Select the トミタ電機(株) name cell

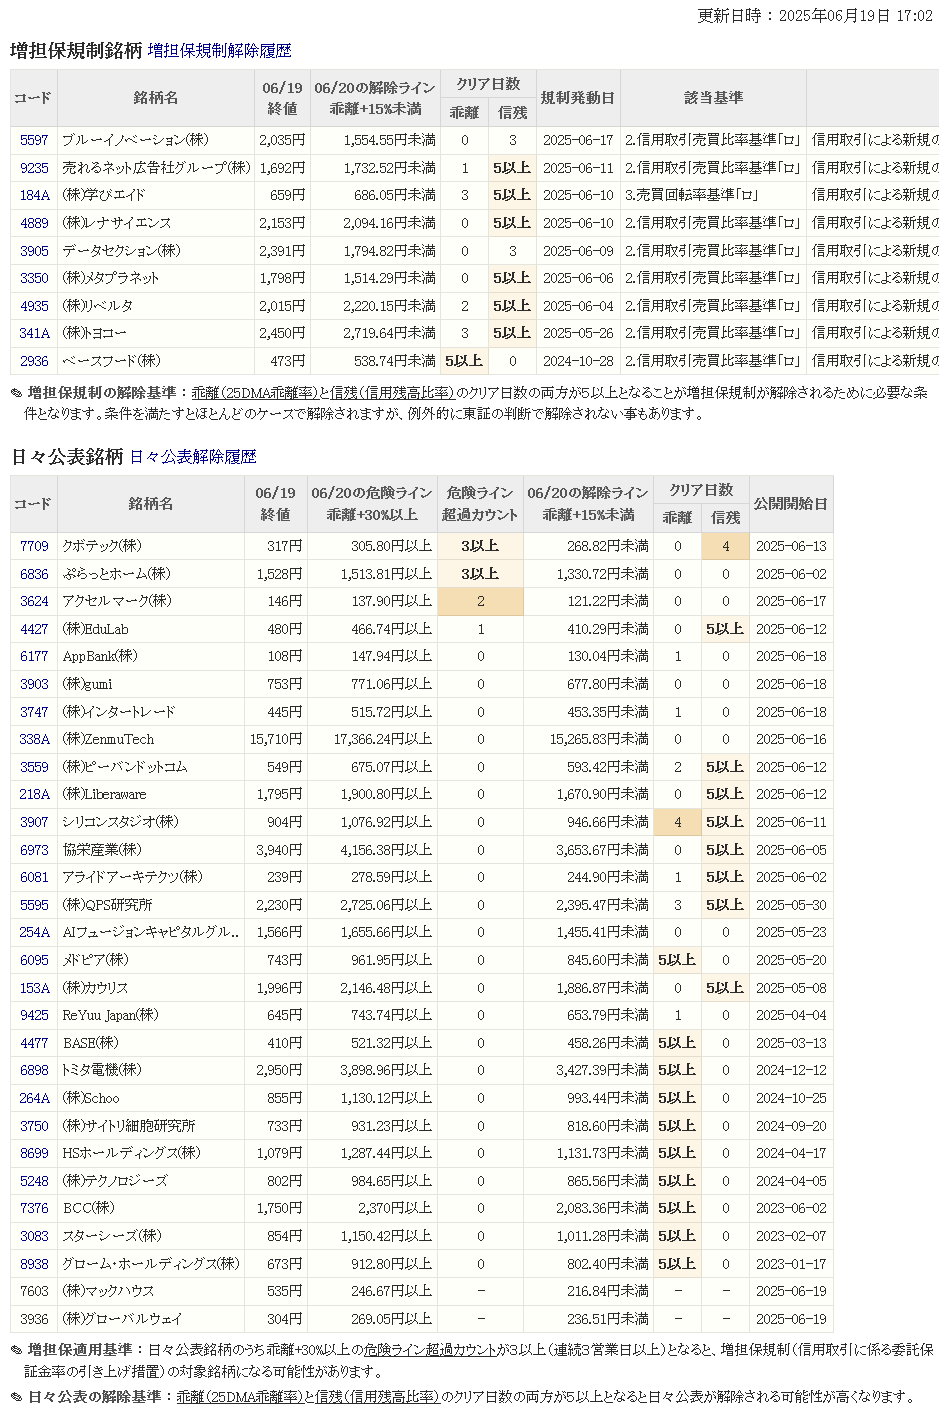pos(150,1070)
